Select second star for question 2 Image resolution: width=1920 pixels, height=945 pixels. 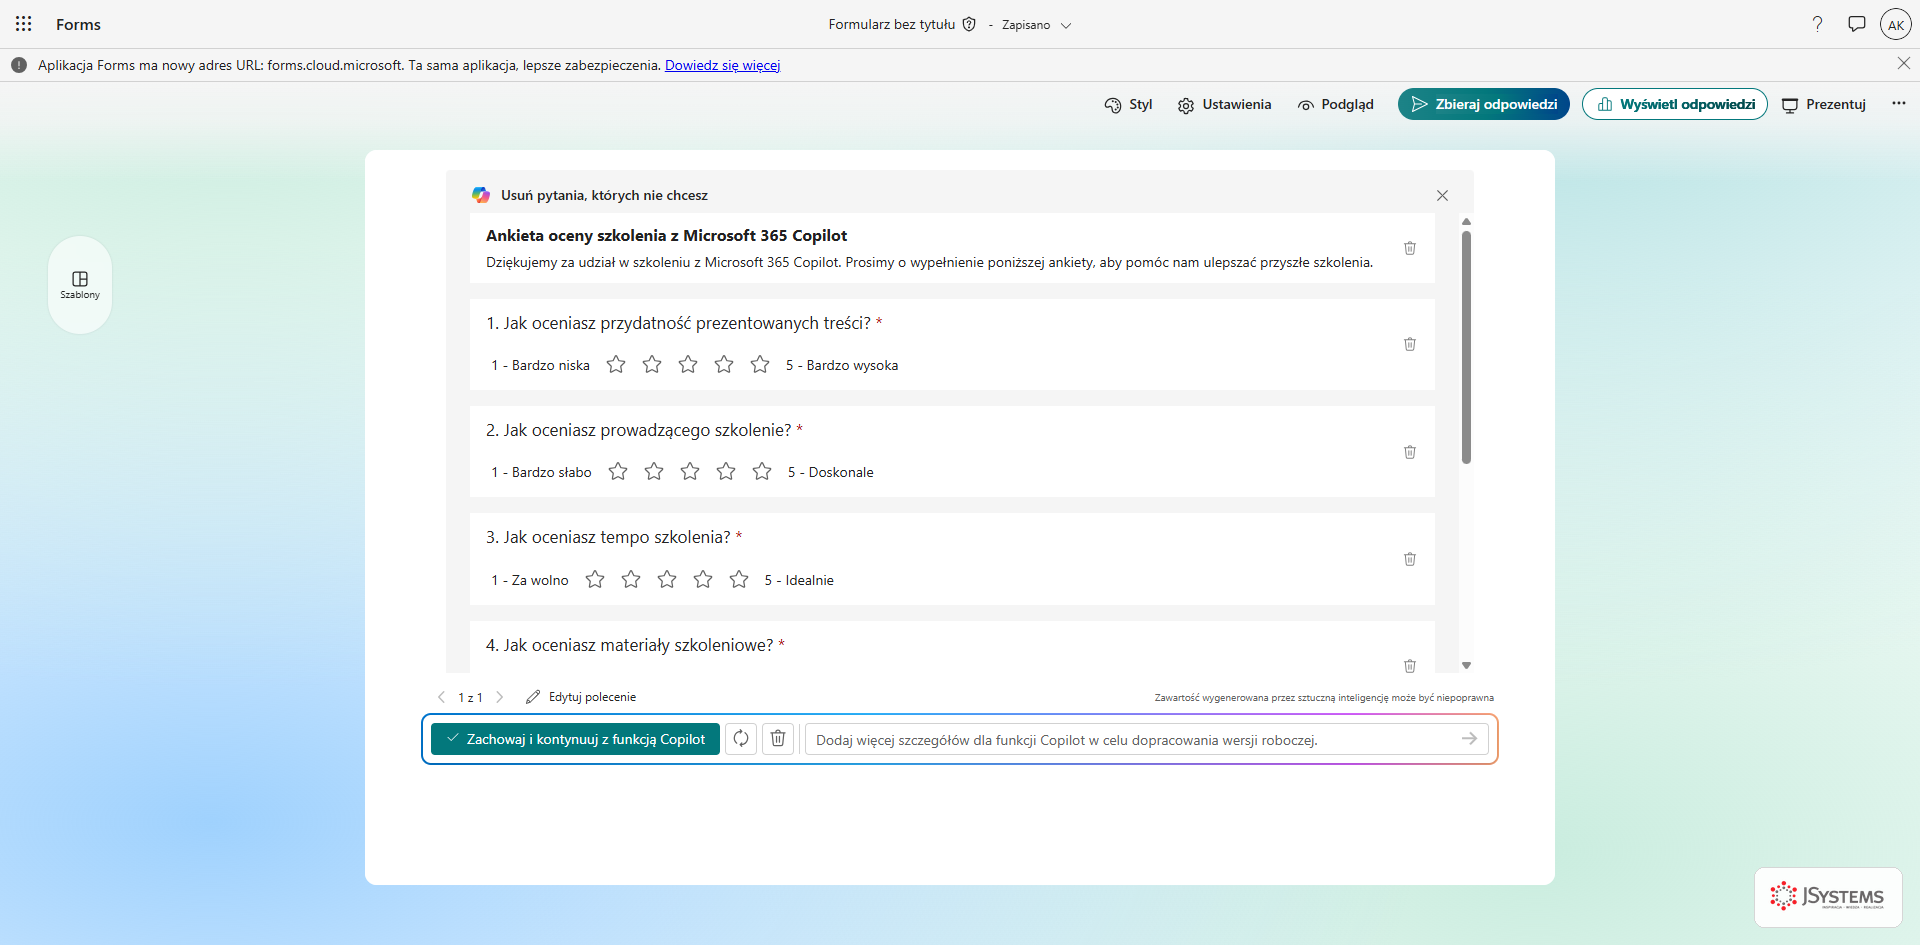pyautogui.click(x=654, y=471)
